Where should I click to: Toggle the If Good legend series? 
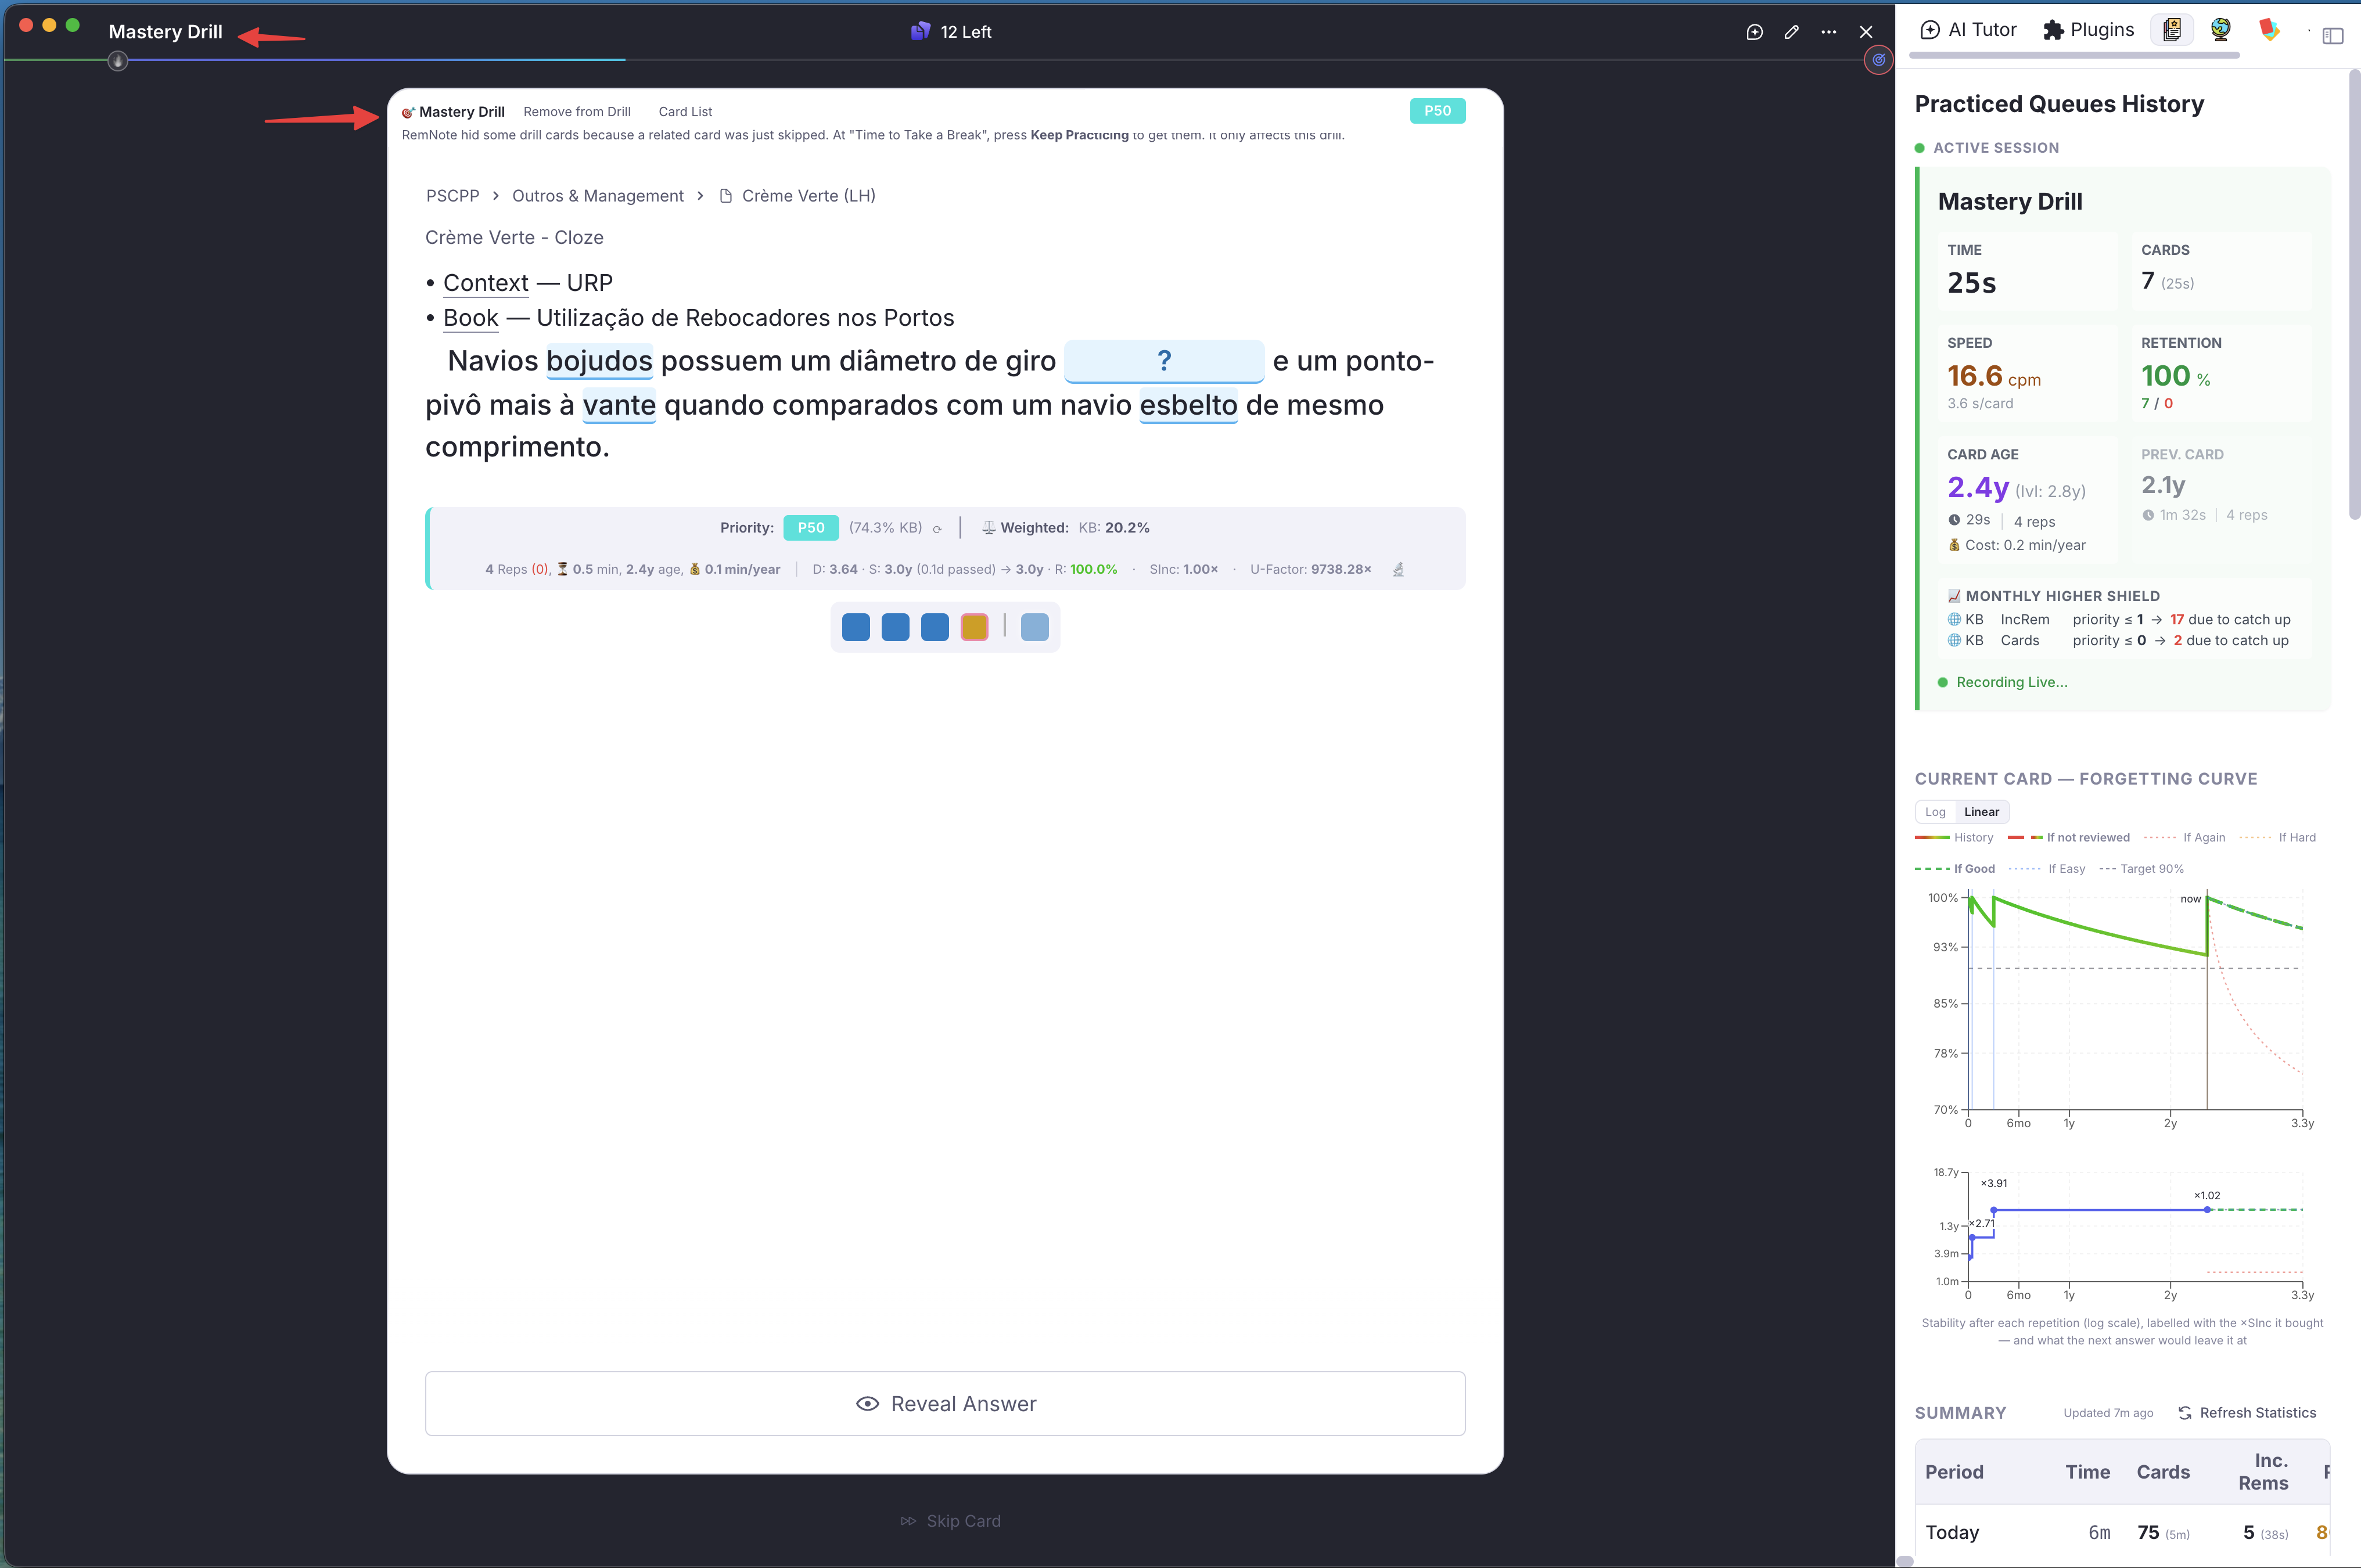pyautogui.click(x=1955, y=869)
